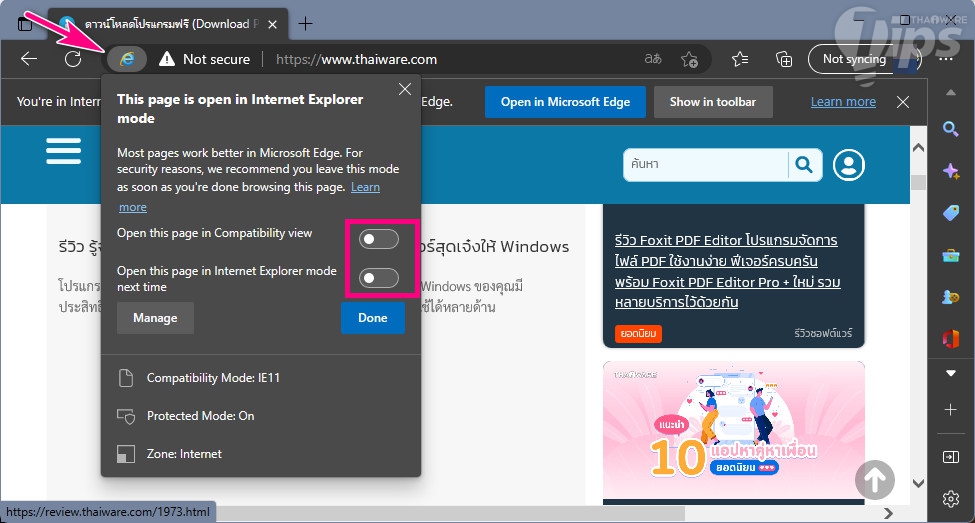Close the Internet Explorer mode popup

(x=405, y=90)
